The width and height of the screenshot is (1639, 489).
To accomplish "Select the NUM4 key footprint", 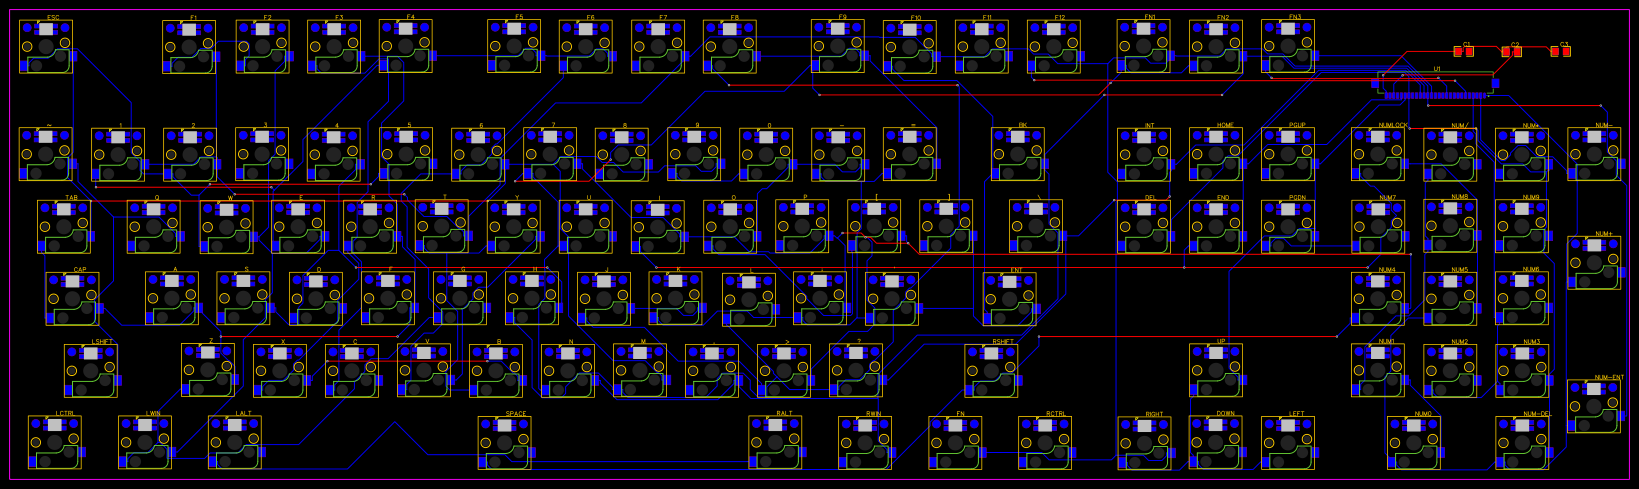I will [x=1378, y=299].
